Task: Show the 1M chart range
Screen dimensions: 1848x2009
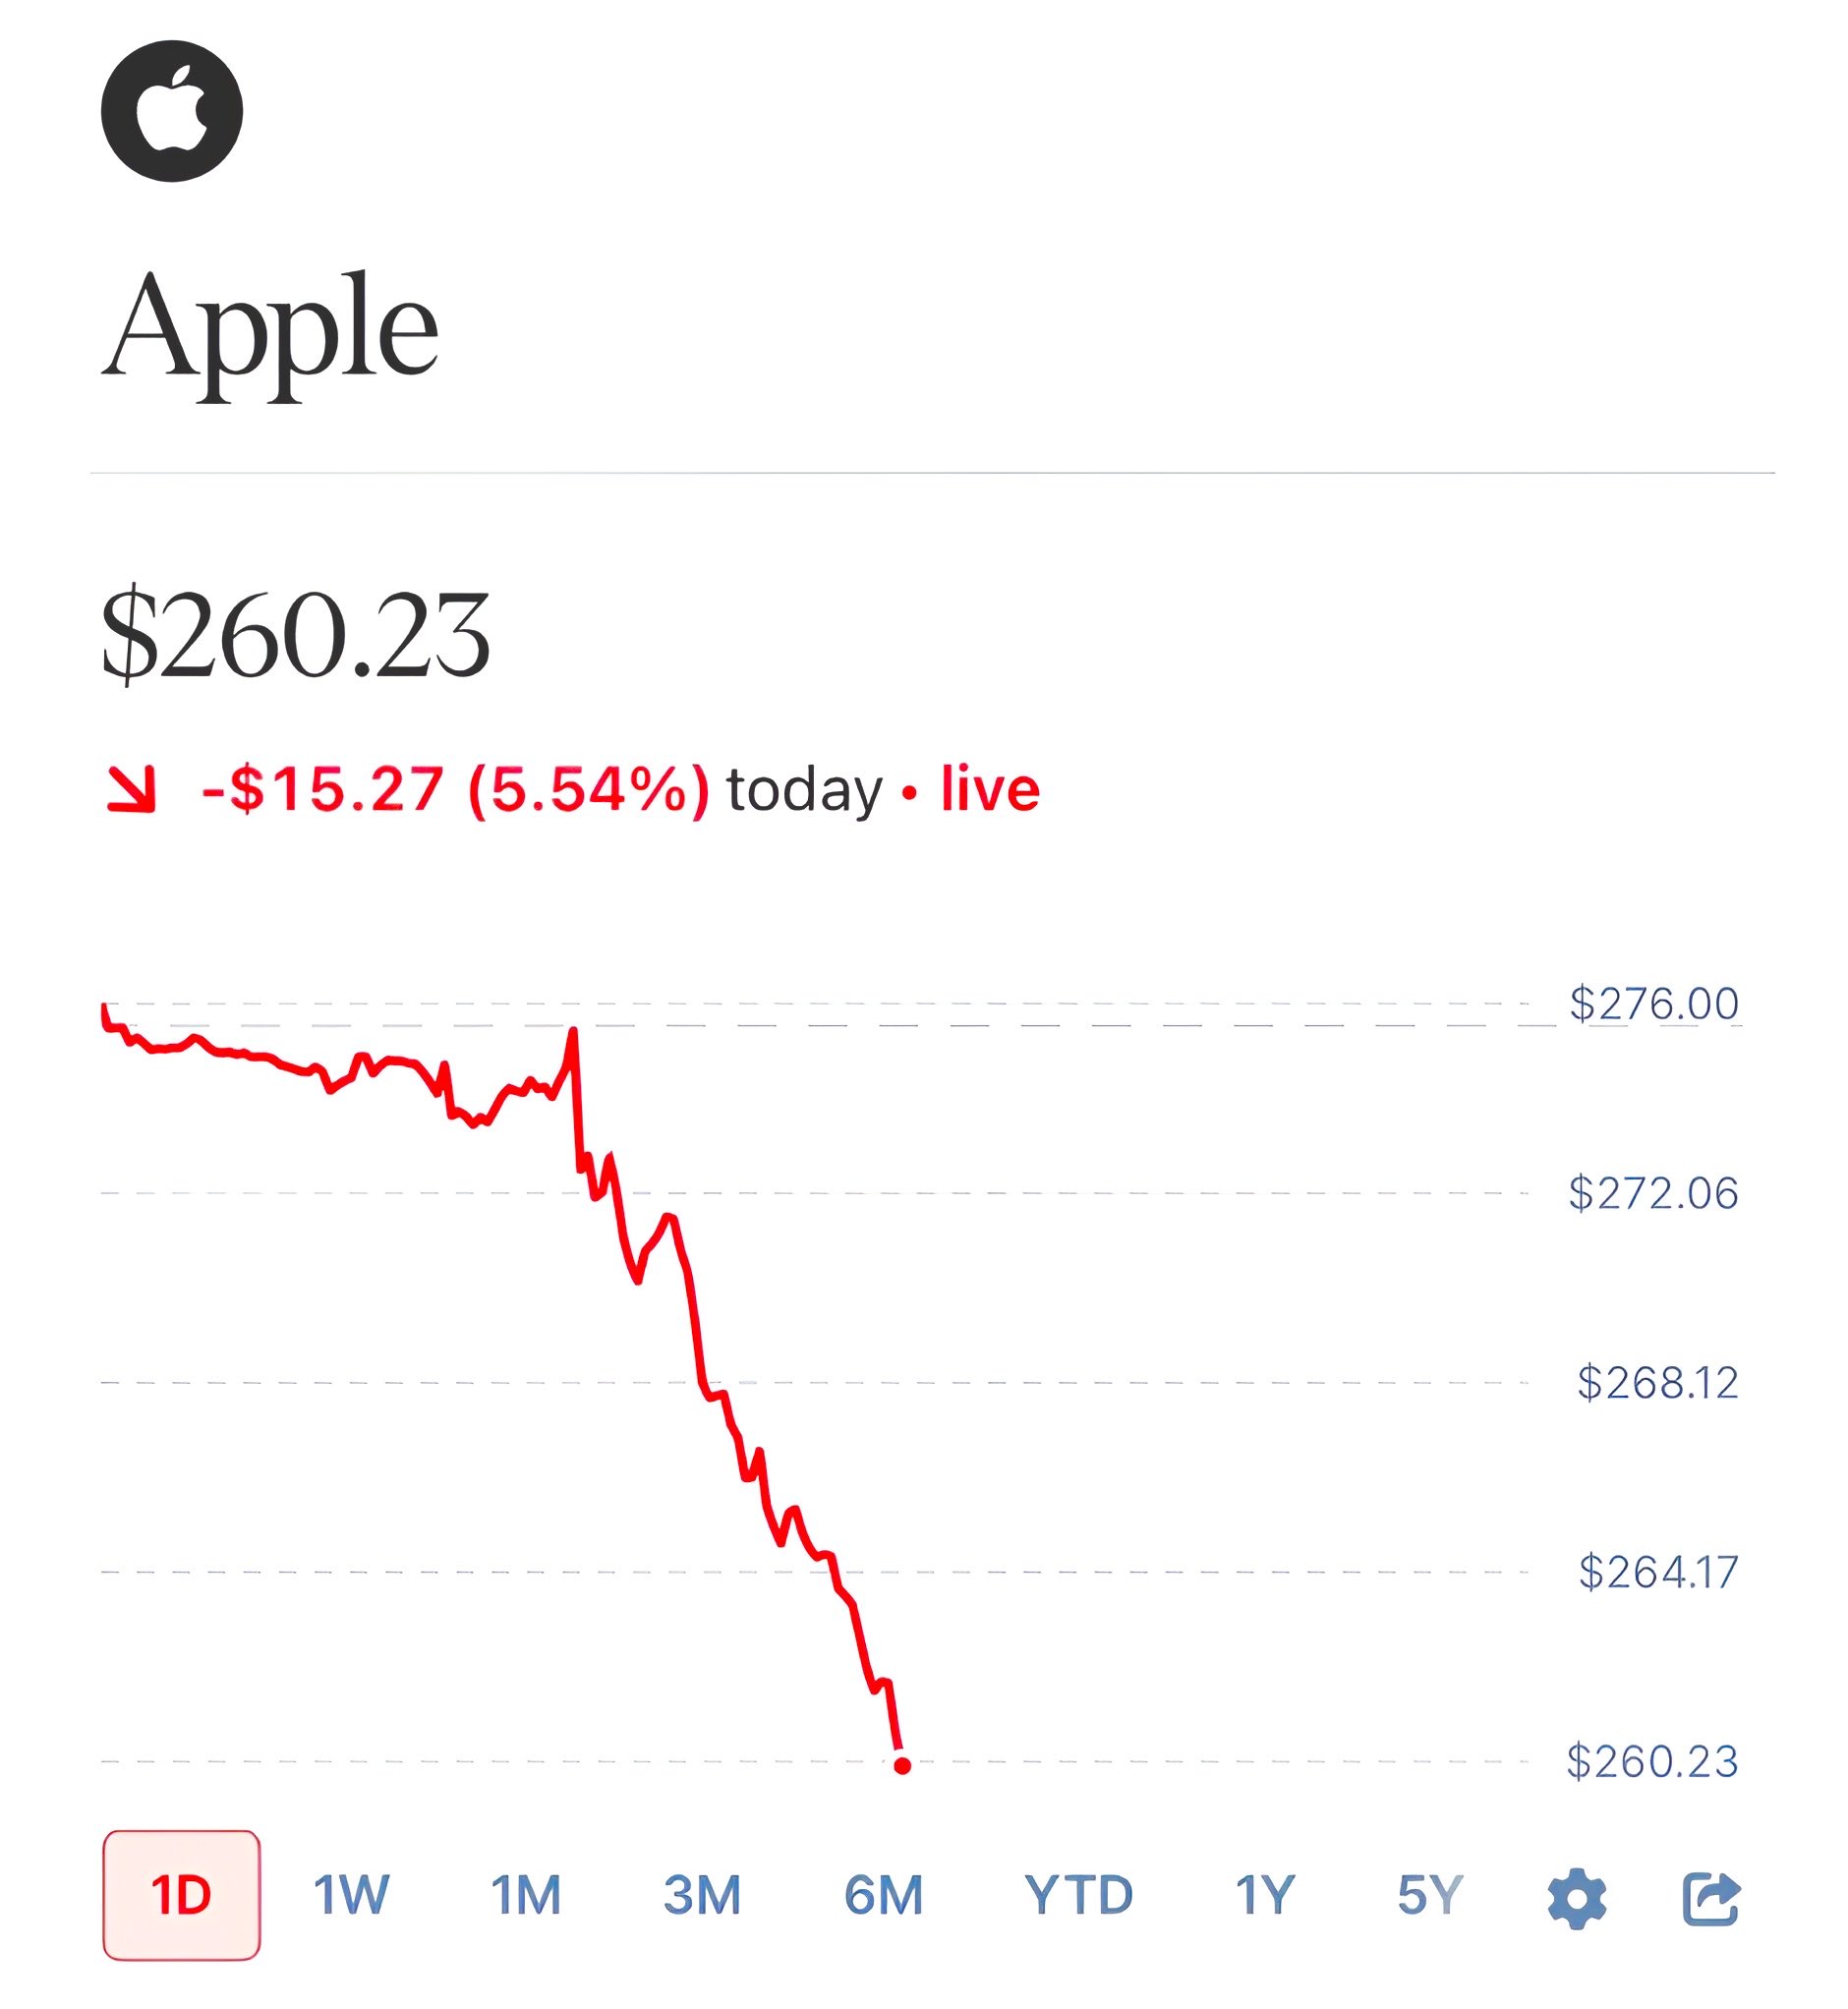Action: (526, 1895)
